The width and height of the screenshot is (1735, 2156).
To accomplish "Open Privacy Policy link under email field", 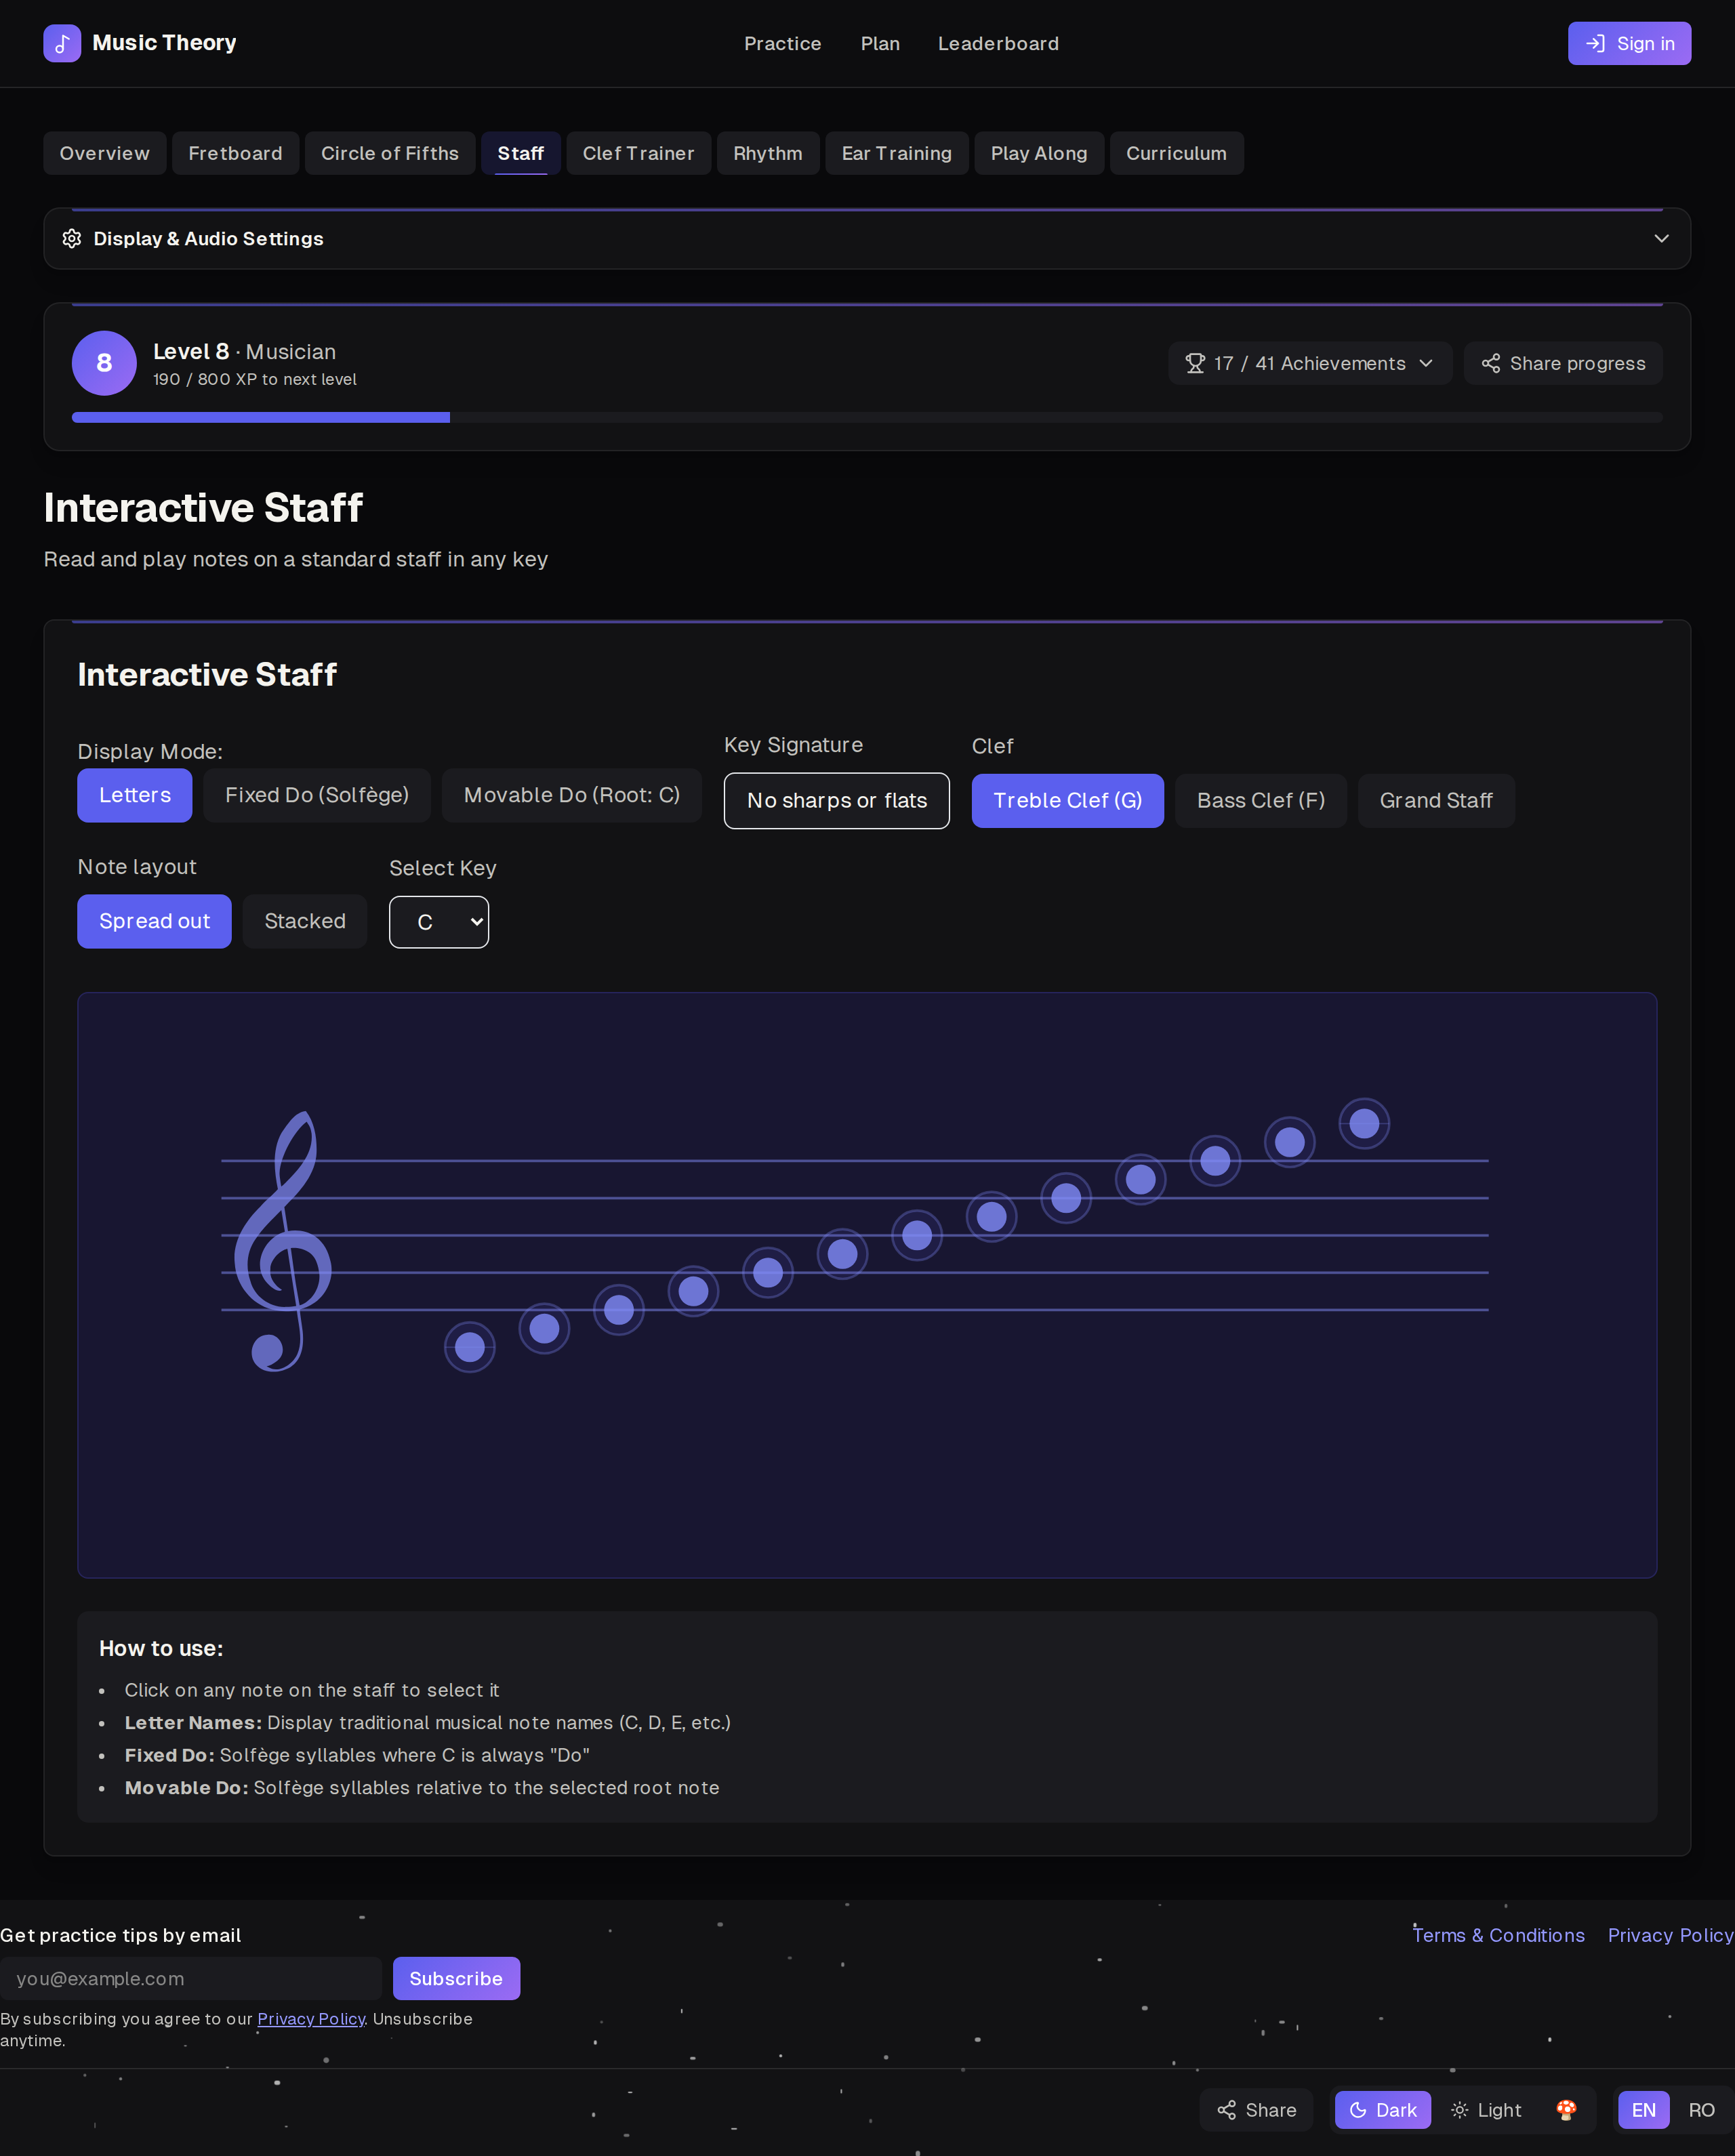I will (311, 2019).
